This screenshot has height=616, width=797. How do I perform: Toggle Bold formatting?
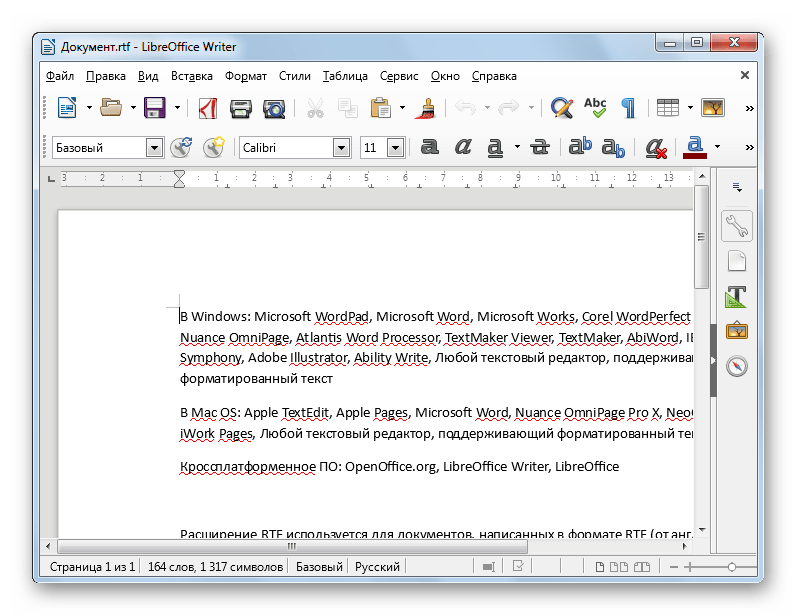pos(430,147)
